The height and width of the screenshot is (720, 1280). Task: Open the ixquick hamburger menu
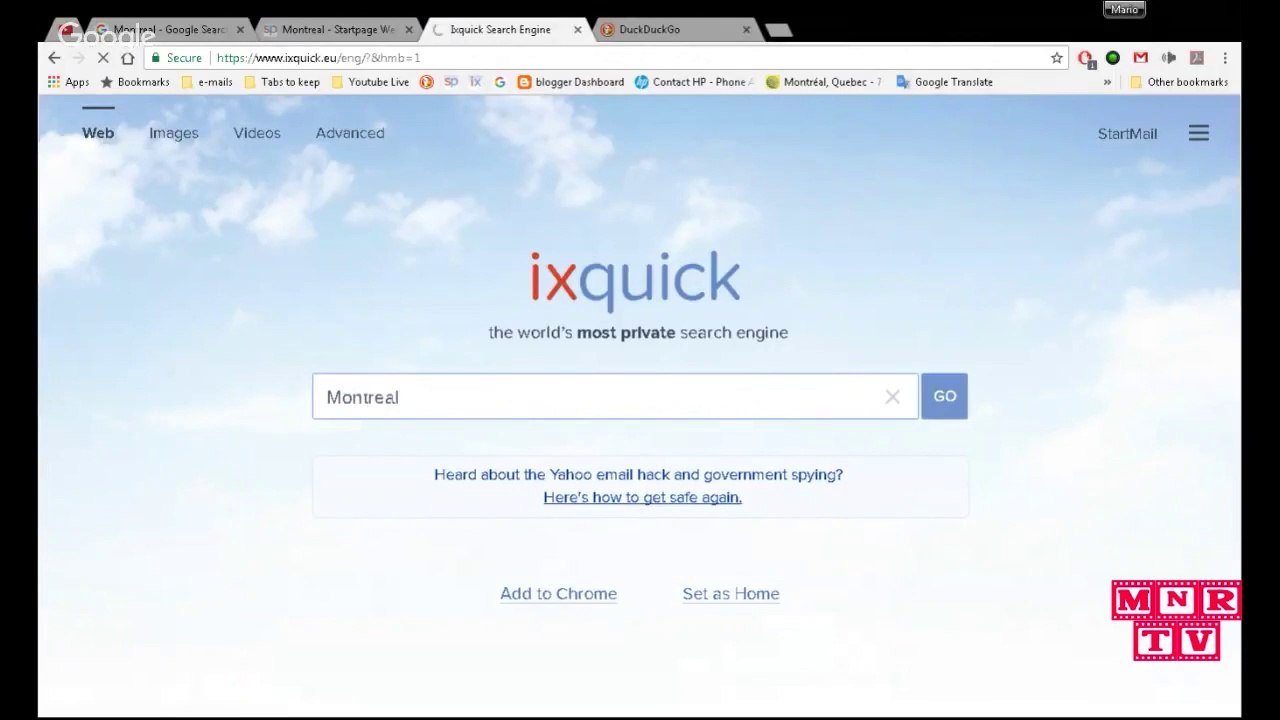pos(1198,133)
